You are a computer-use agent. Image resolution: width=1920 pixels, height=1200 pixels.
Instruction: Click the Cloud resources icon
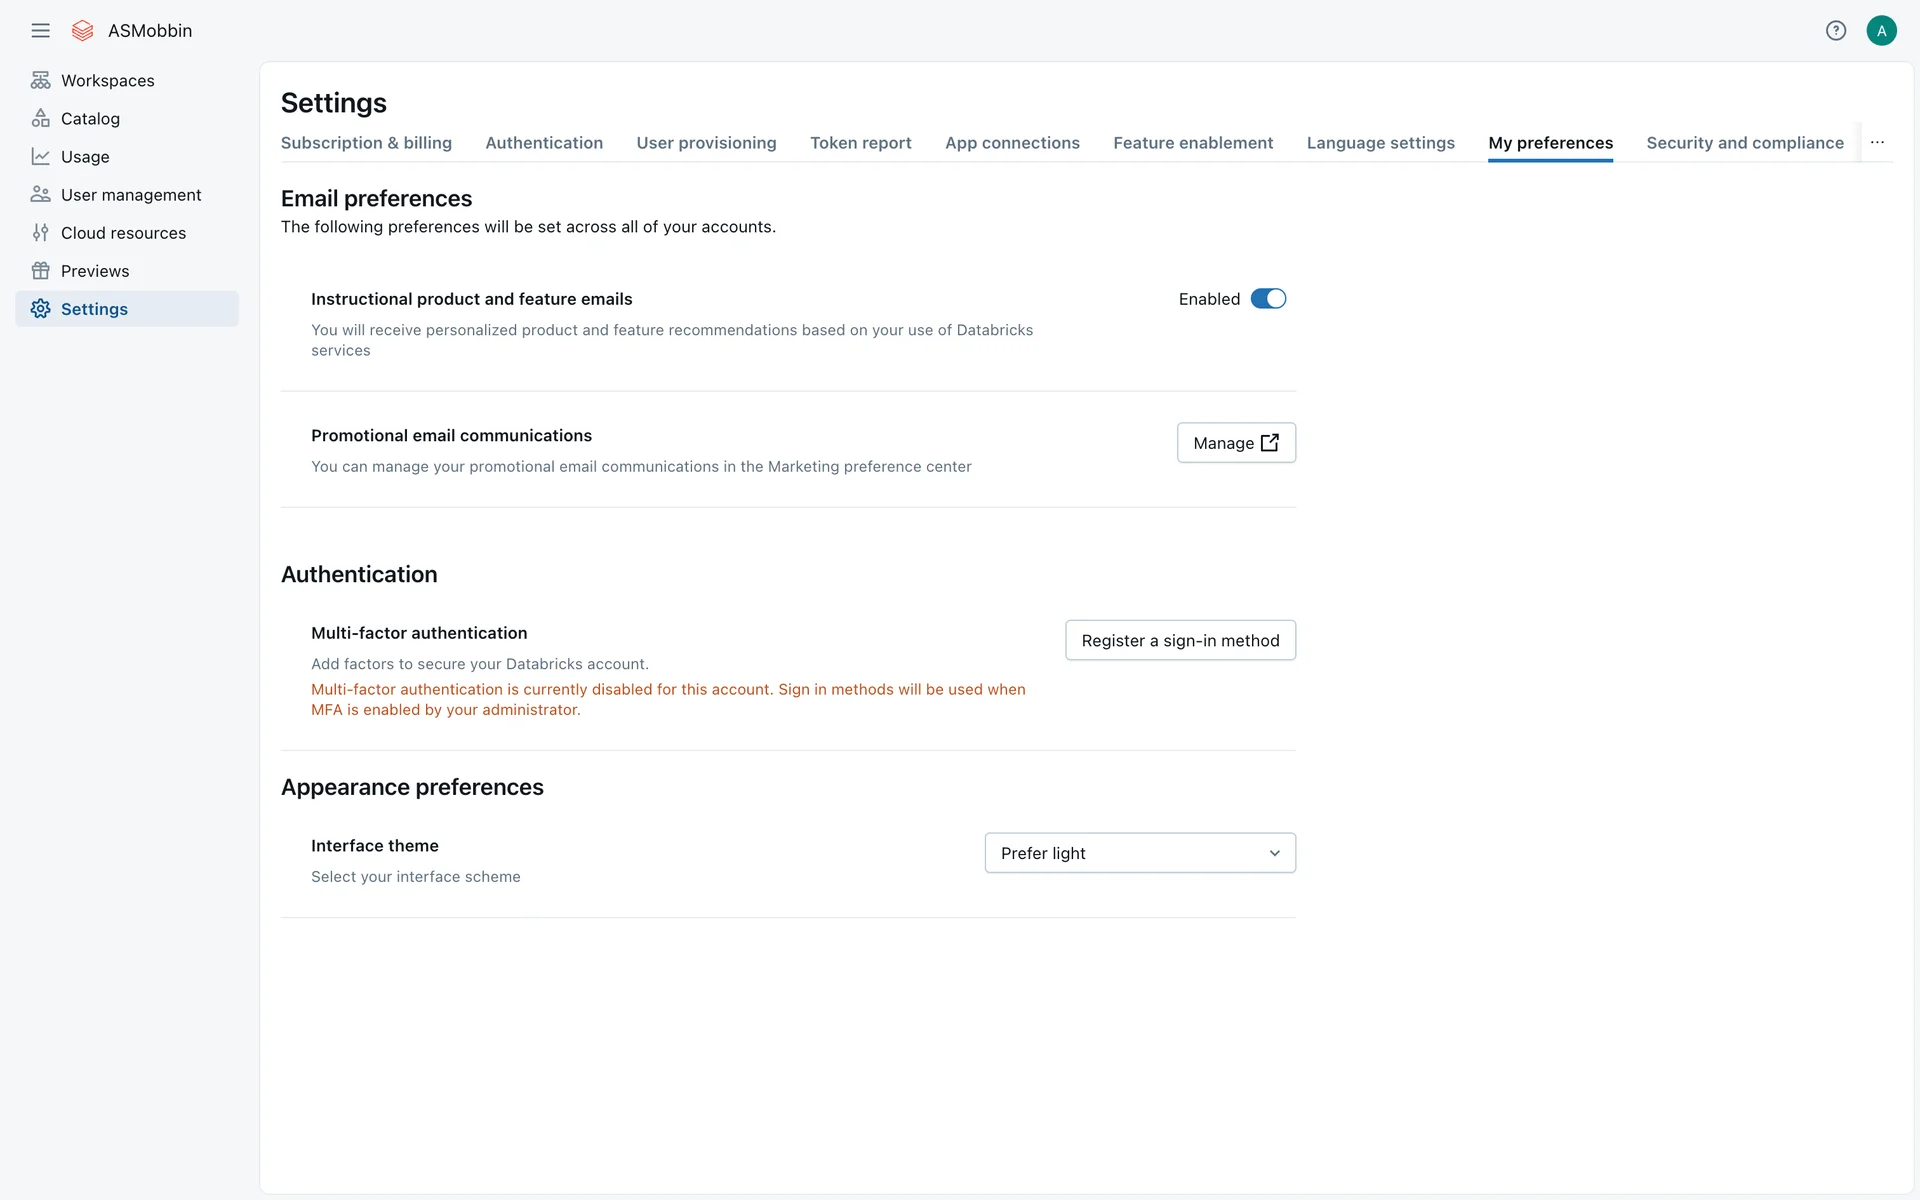coord(40,232)
